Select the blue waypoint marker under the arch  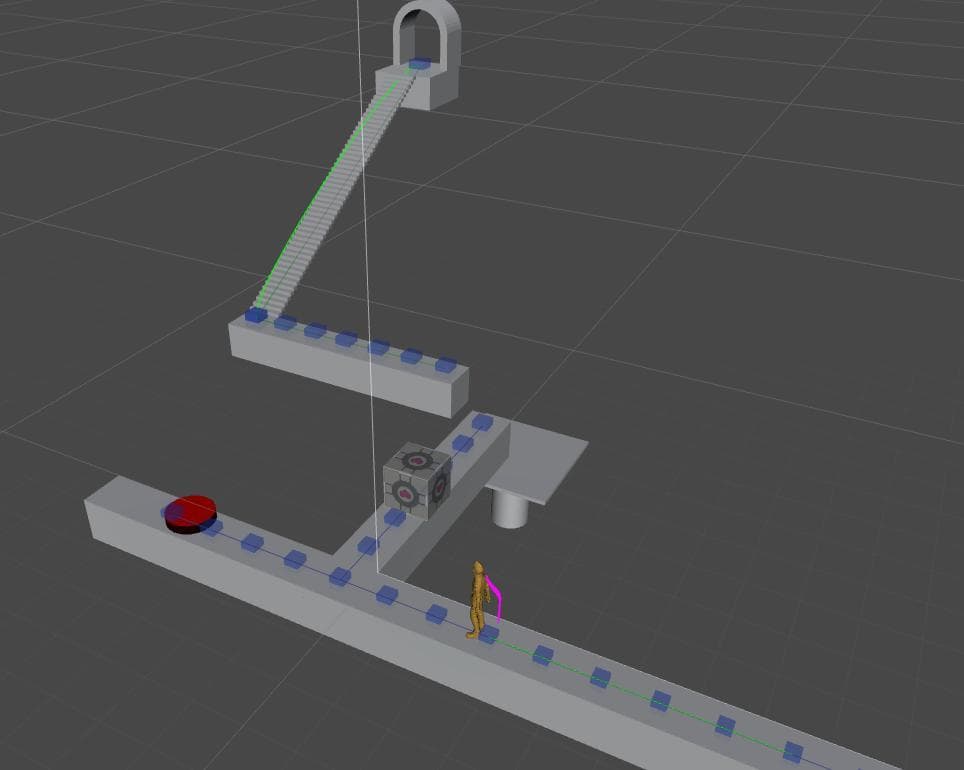pos(420,63)
